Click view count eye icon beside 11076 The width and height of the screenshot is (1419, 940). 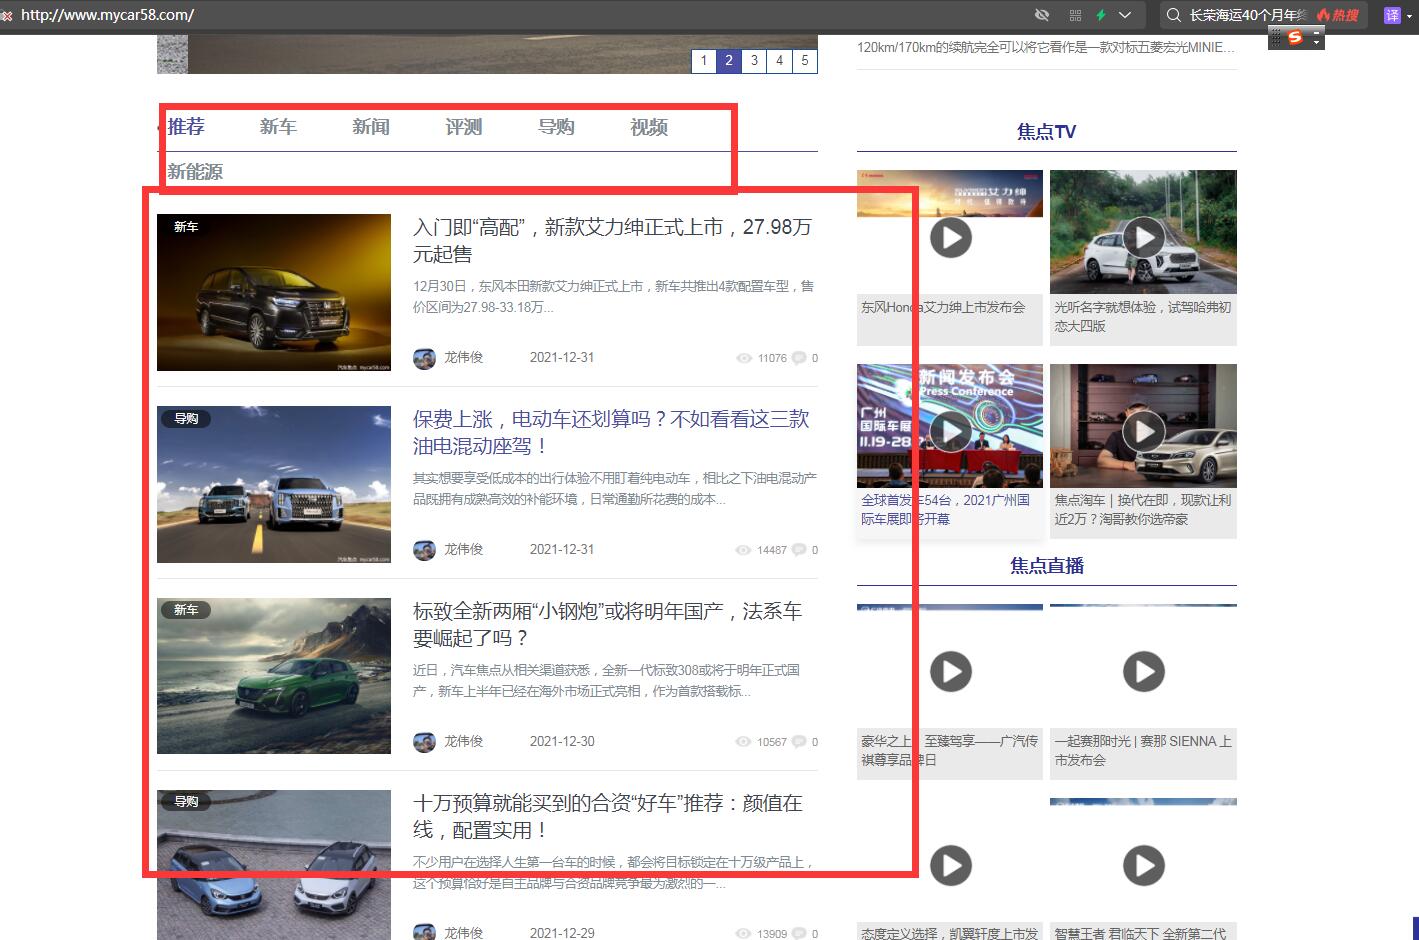743,358
